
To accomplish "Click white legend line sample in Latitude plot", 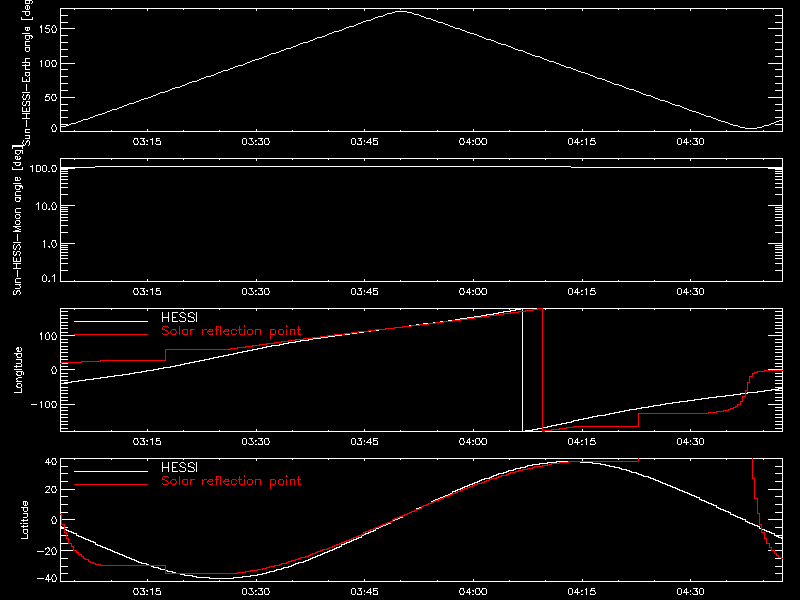I will (x=111, y=471).
